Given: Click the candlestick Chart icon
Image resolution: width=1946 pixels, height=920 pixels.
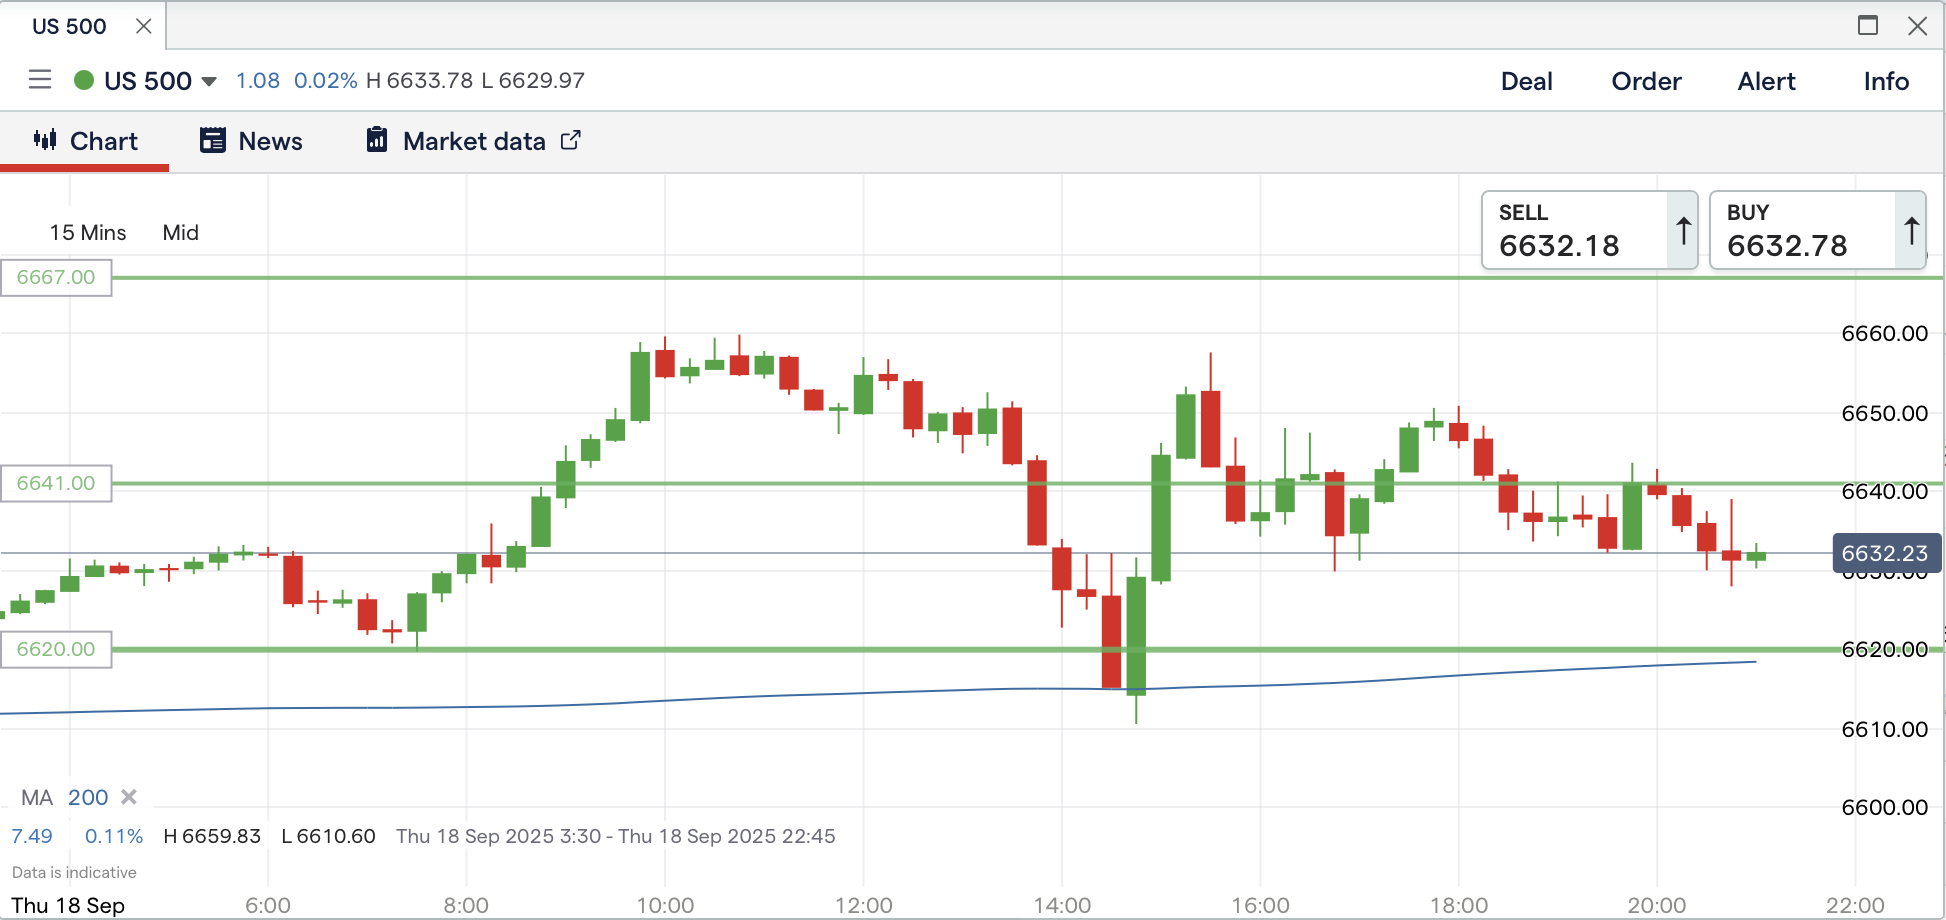Looking at the screenshot, I should click(x=45, y=140).
